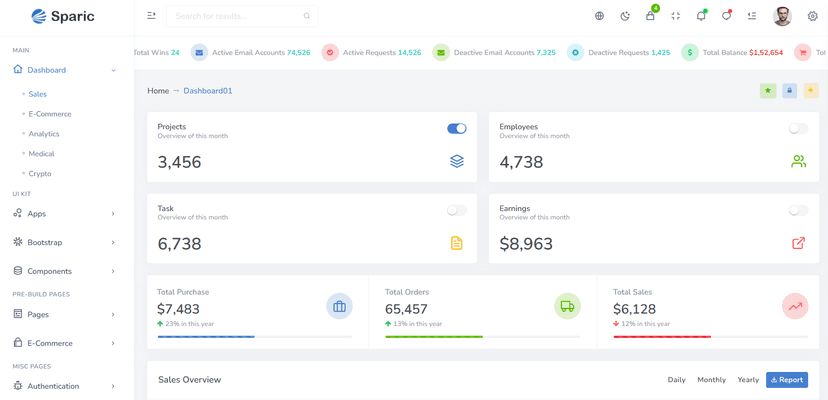828x400 pixels.
Task: Click the Deactive Email Accounts envelope icon
Action: click(x=441, y=52)
